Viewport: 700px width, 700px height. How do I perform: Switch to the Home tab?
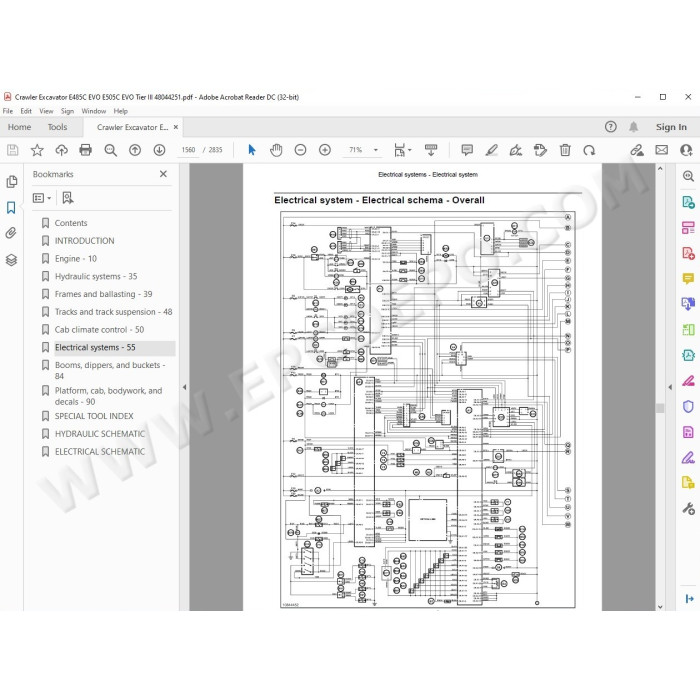pos(20,127)
